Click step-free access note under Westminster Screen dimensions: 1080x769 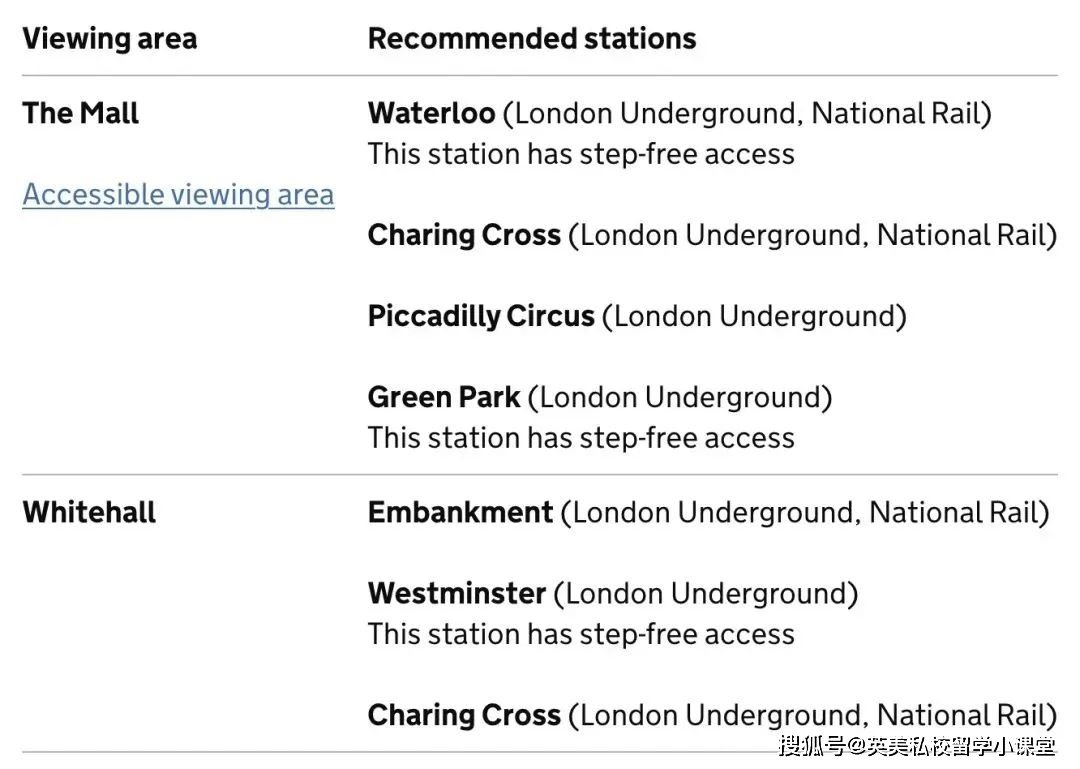click(x=581, y=634)
